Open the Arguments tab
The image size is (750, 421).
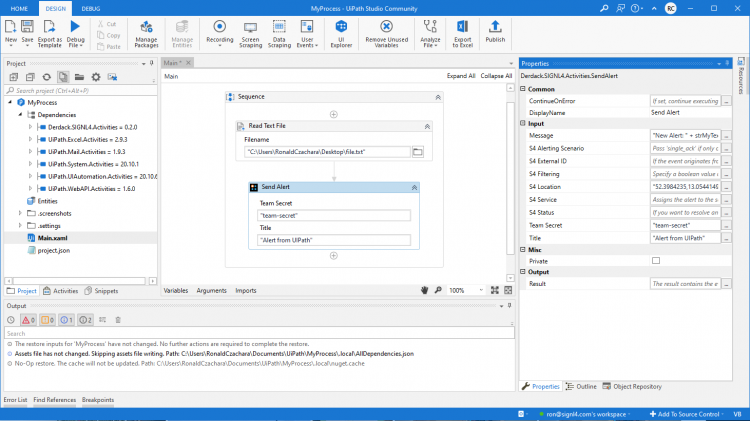[x=211, y=290]
